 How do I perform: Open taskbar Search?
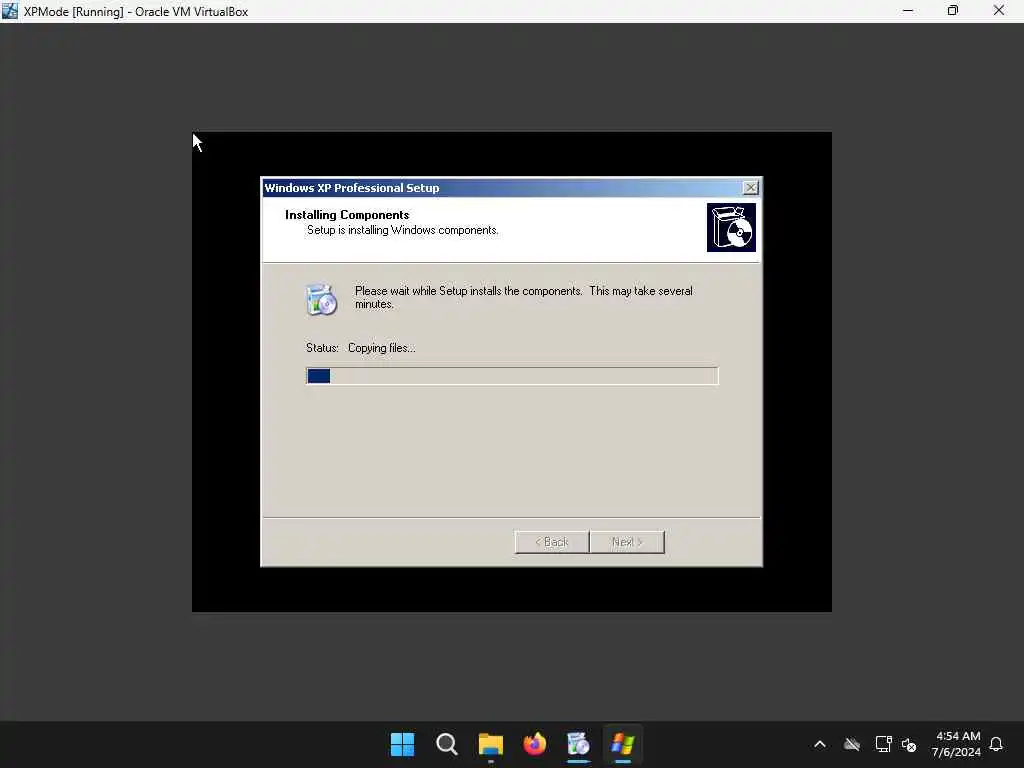[x=447, y=744]
